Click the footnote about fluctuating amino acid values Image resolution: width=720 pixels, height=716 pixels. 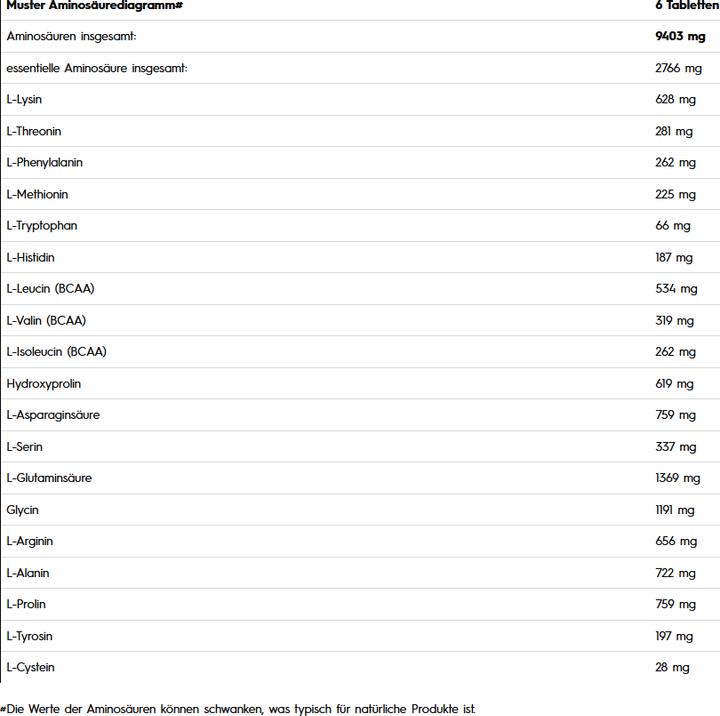(x=238, y=708)
